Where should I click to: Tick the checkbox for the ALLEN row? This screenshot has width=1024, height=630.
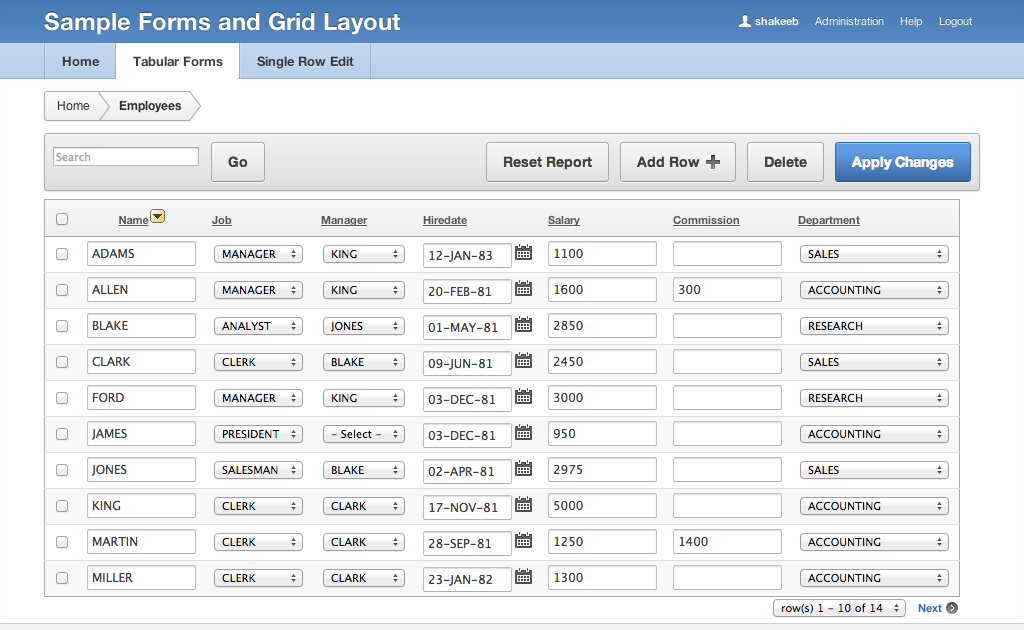(62, 290)
